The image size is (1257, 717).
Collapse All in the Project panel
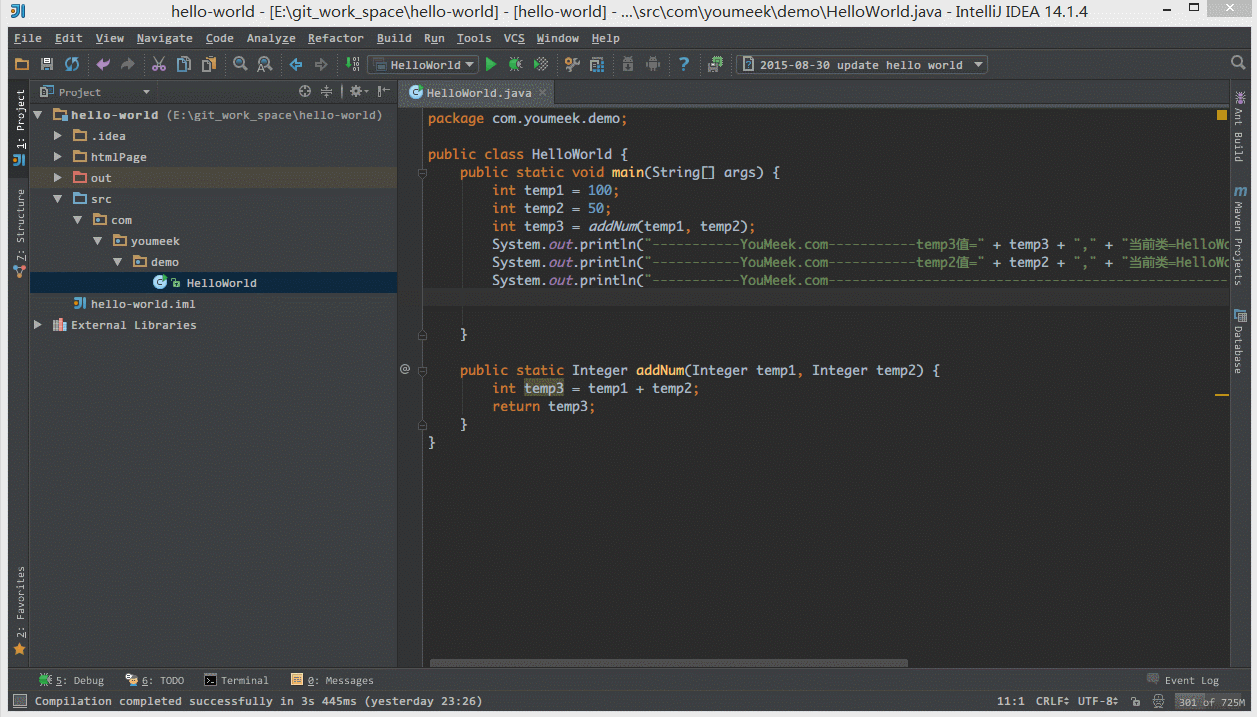pyautogui.click(x=326, y=90)
